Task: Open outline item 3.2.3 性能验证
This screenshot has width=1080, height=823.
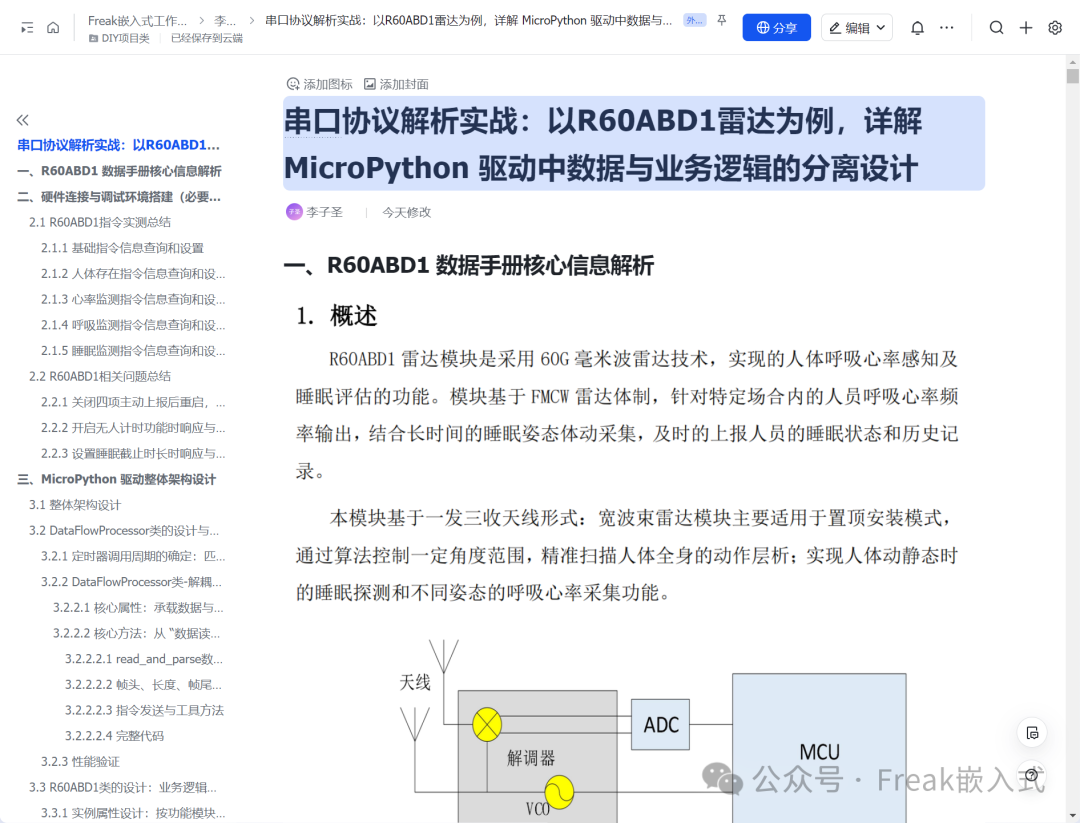Action: pos(80,762)
